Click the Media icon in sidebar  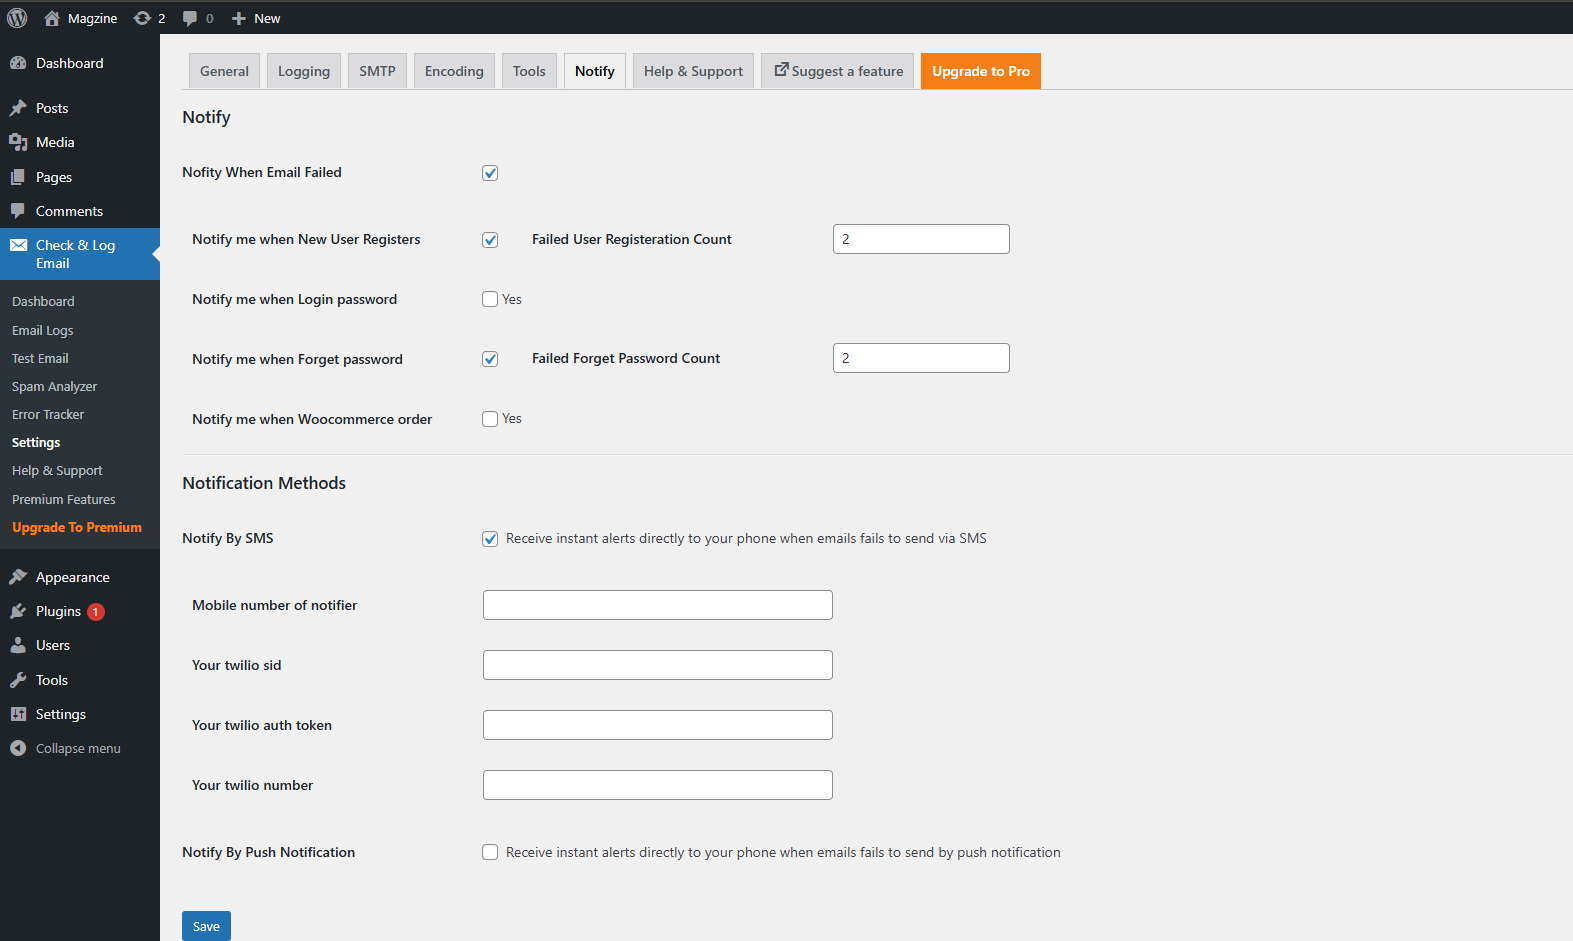[18, 142]
